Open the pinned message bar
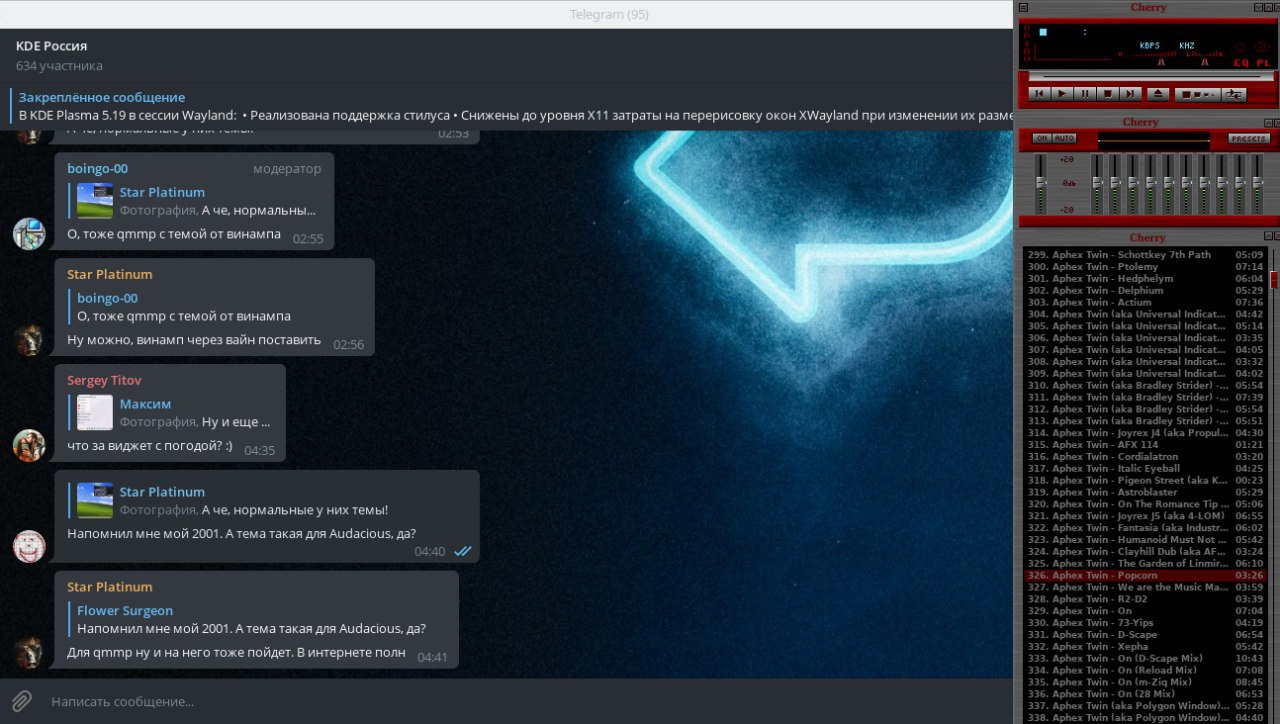The image size is (1280, 724). [x=507, y=106]
